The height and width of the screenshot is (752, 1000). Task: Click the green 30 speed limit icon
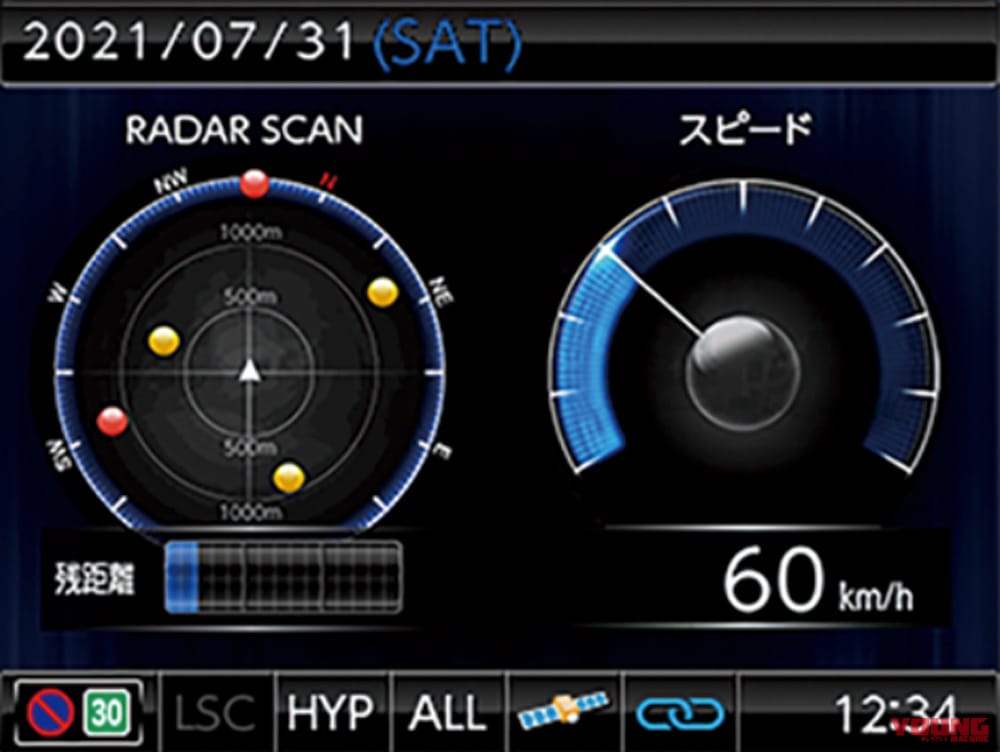[x=106, y=714]
